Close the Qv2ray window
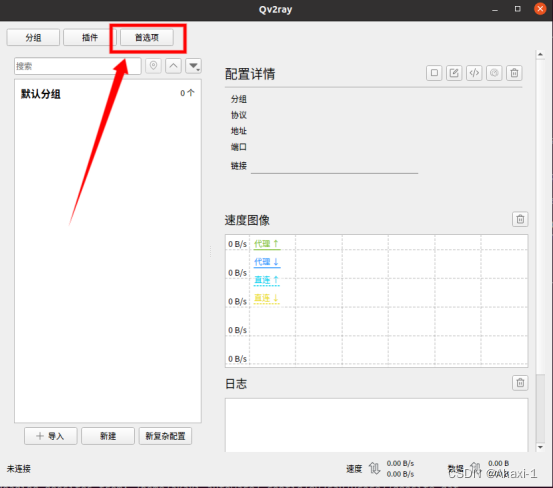Screen dimensions: 553x488 pyautogui.click(x=540, y=9)
